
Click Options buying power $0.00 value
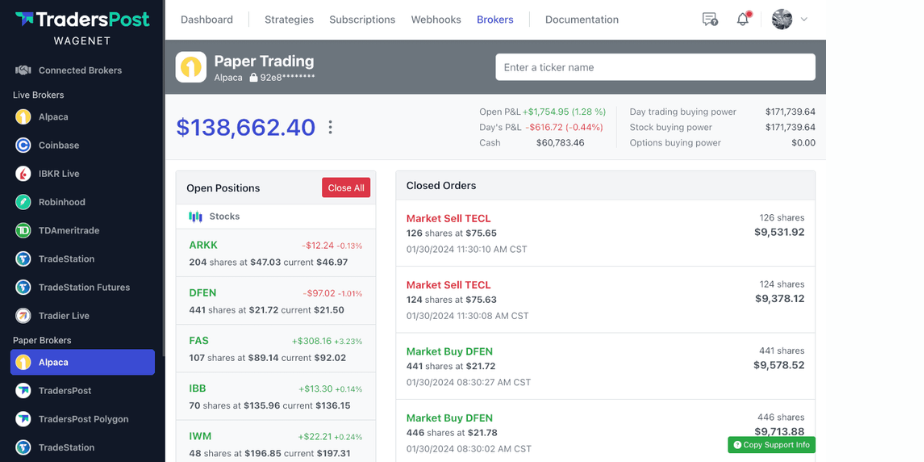pyautogui.click(x=803, y=143)
